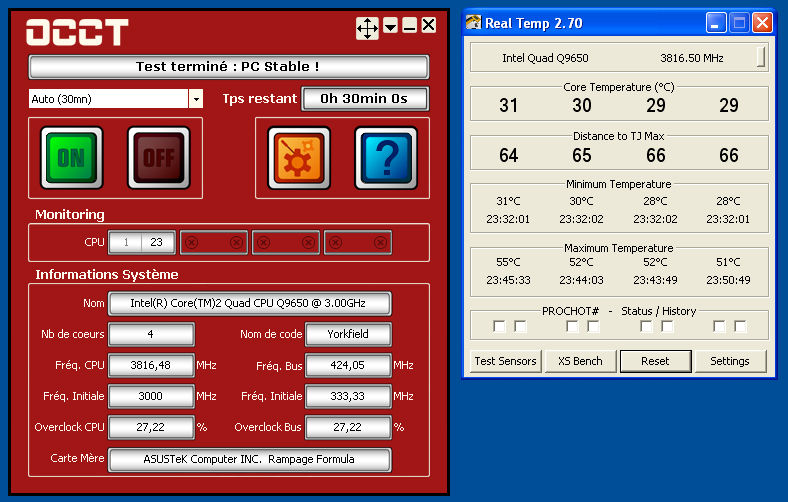
Task: Start the test with the green ON button
Action: [x=71, y=158]
